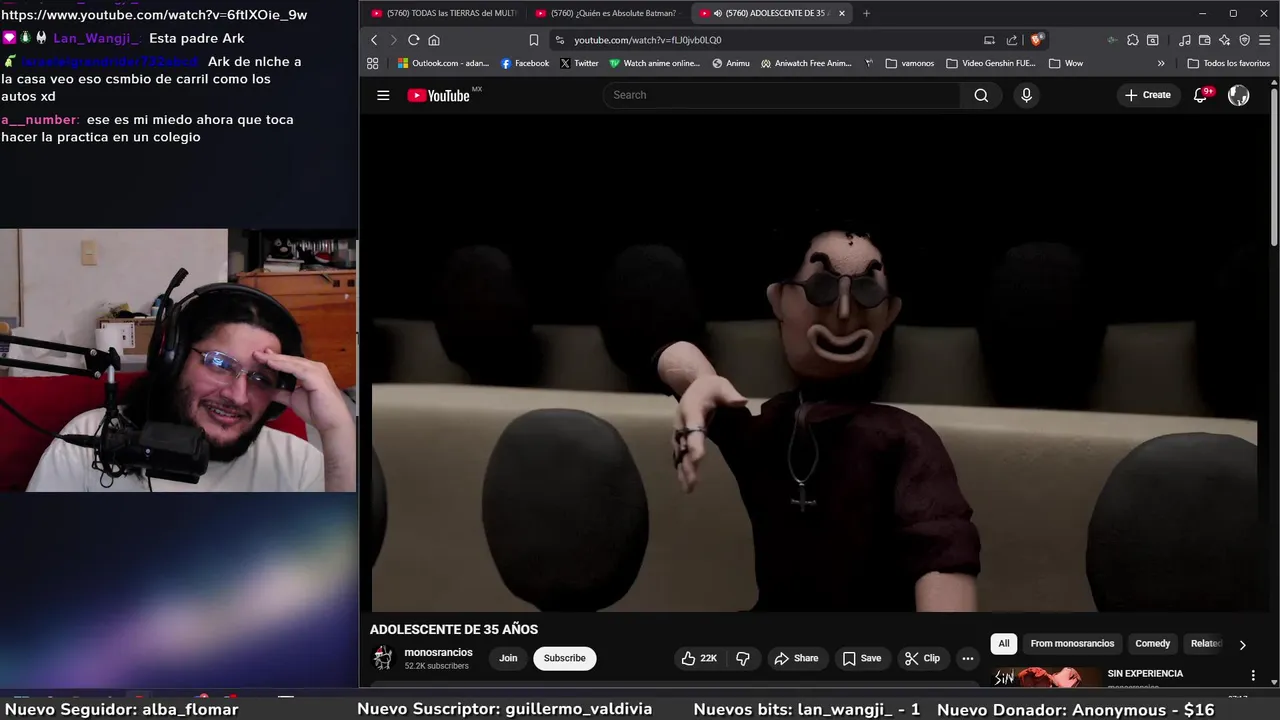
Task: Open the Aniwatch Free Anime bookmark
Action: [806, 63]
